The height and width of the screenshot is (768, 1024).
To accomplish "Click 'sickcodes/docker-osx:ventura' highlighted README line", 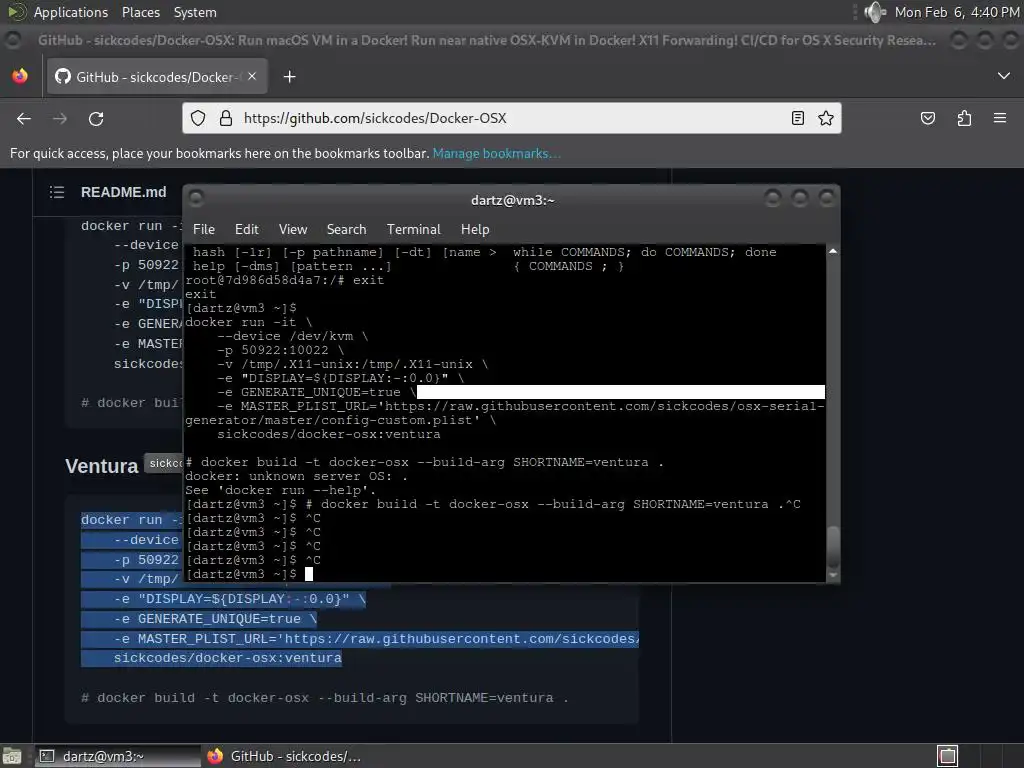I will [227, 658].
